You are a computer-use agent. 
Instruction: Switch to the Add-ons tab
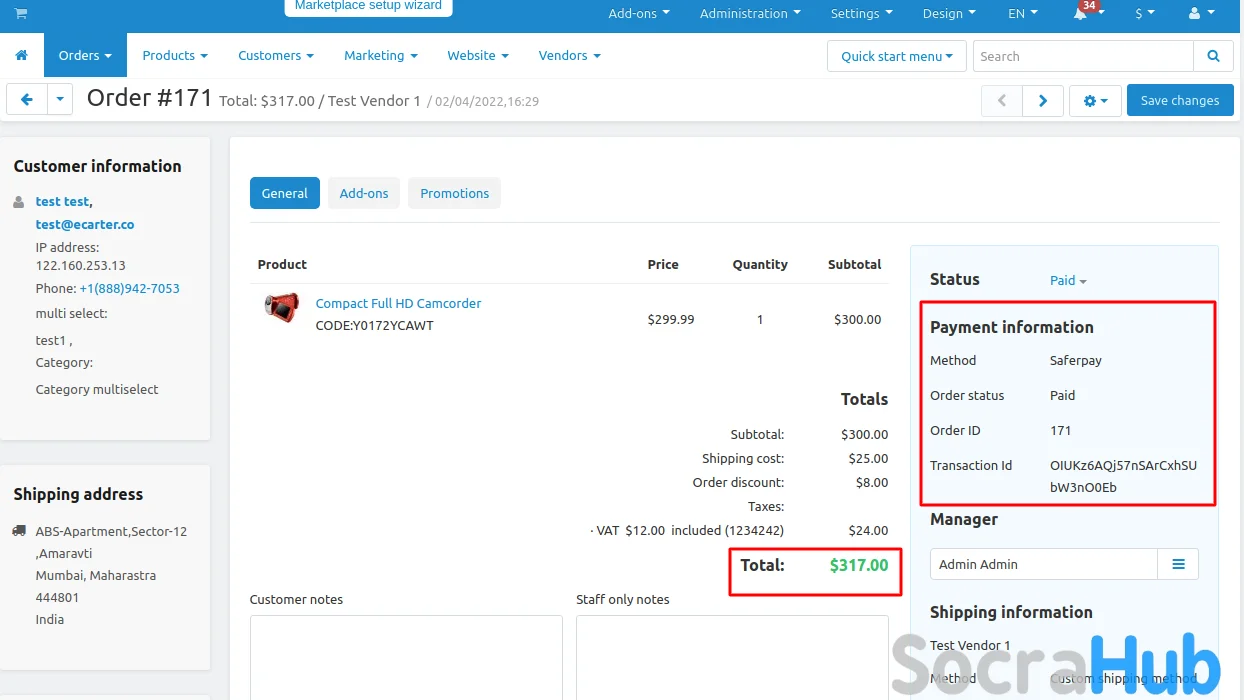(x=364, y=193)
